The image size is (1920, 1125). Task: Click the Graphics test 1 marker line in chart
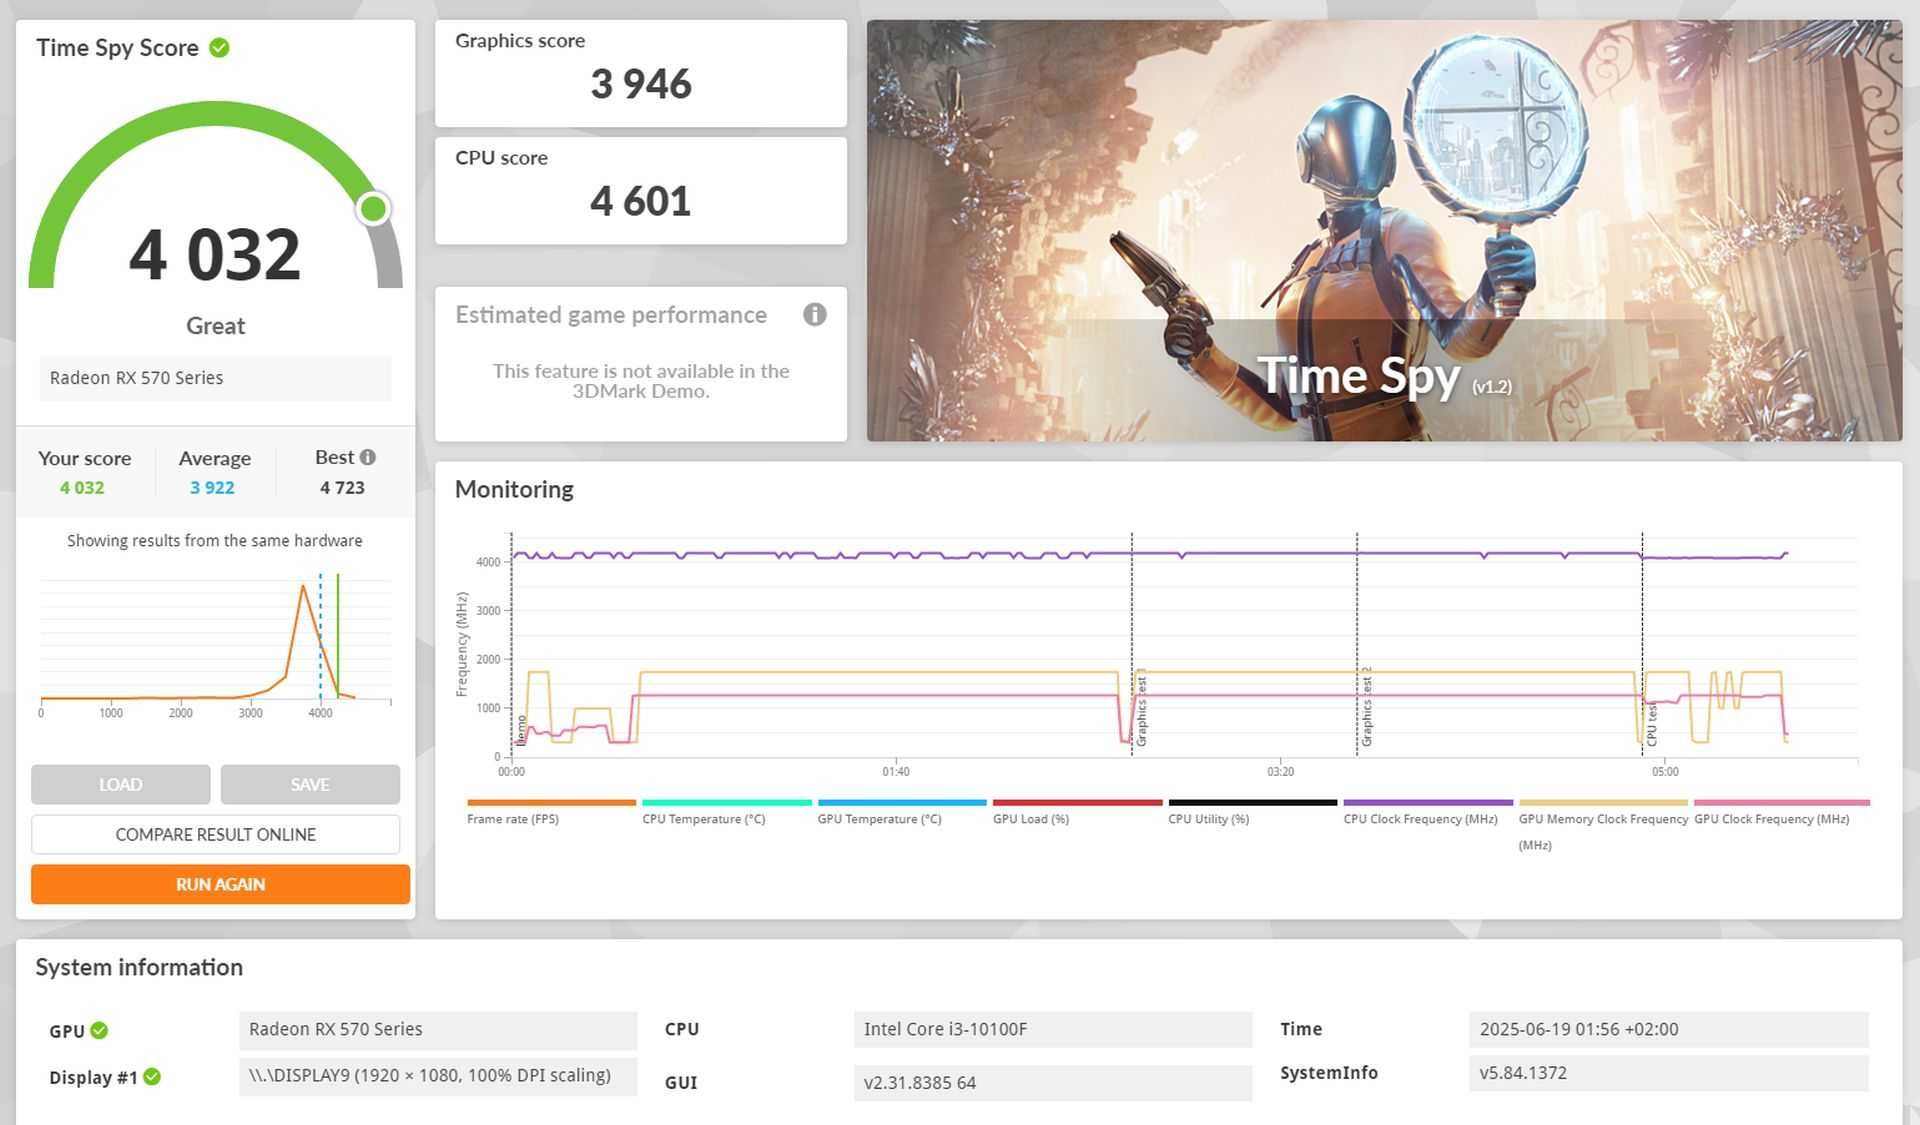(x=1132, y=645)
